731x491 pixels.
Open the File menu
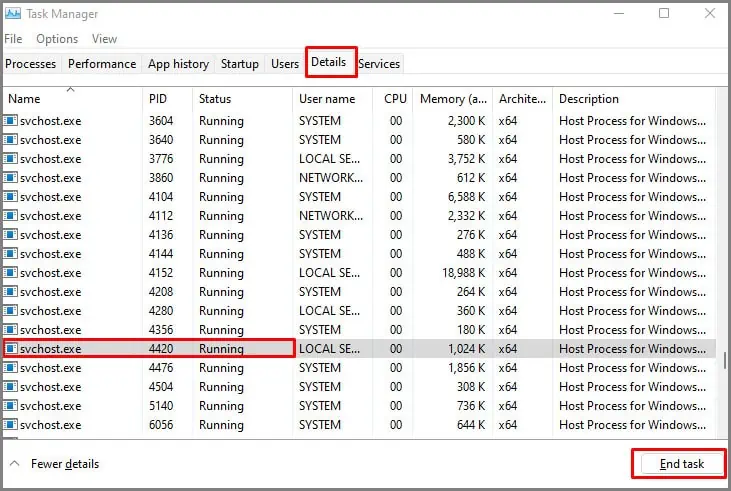13,39
